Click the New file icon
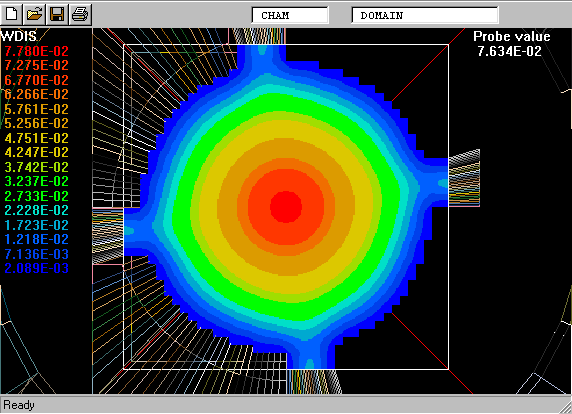This screenshot has width=572, height=414. pyautogui.click(x=12, y=14)
